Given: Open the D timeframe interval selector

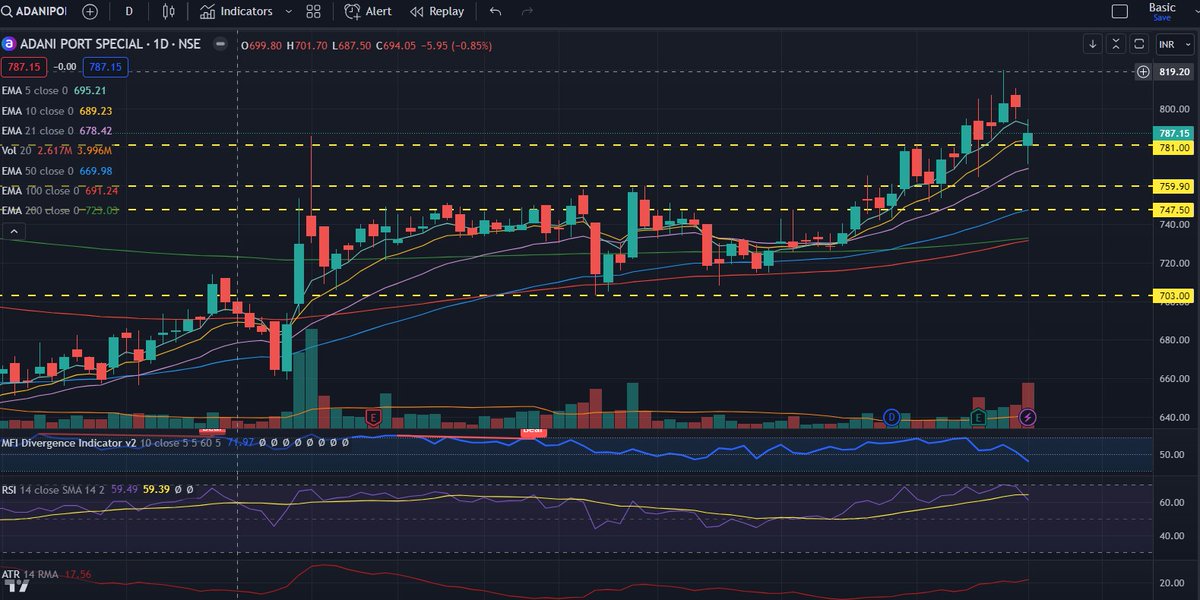Looking at the screenshot, I should [x=129, y=11].
